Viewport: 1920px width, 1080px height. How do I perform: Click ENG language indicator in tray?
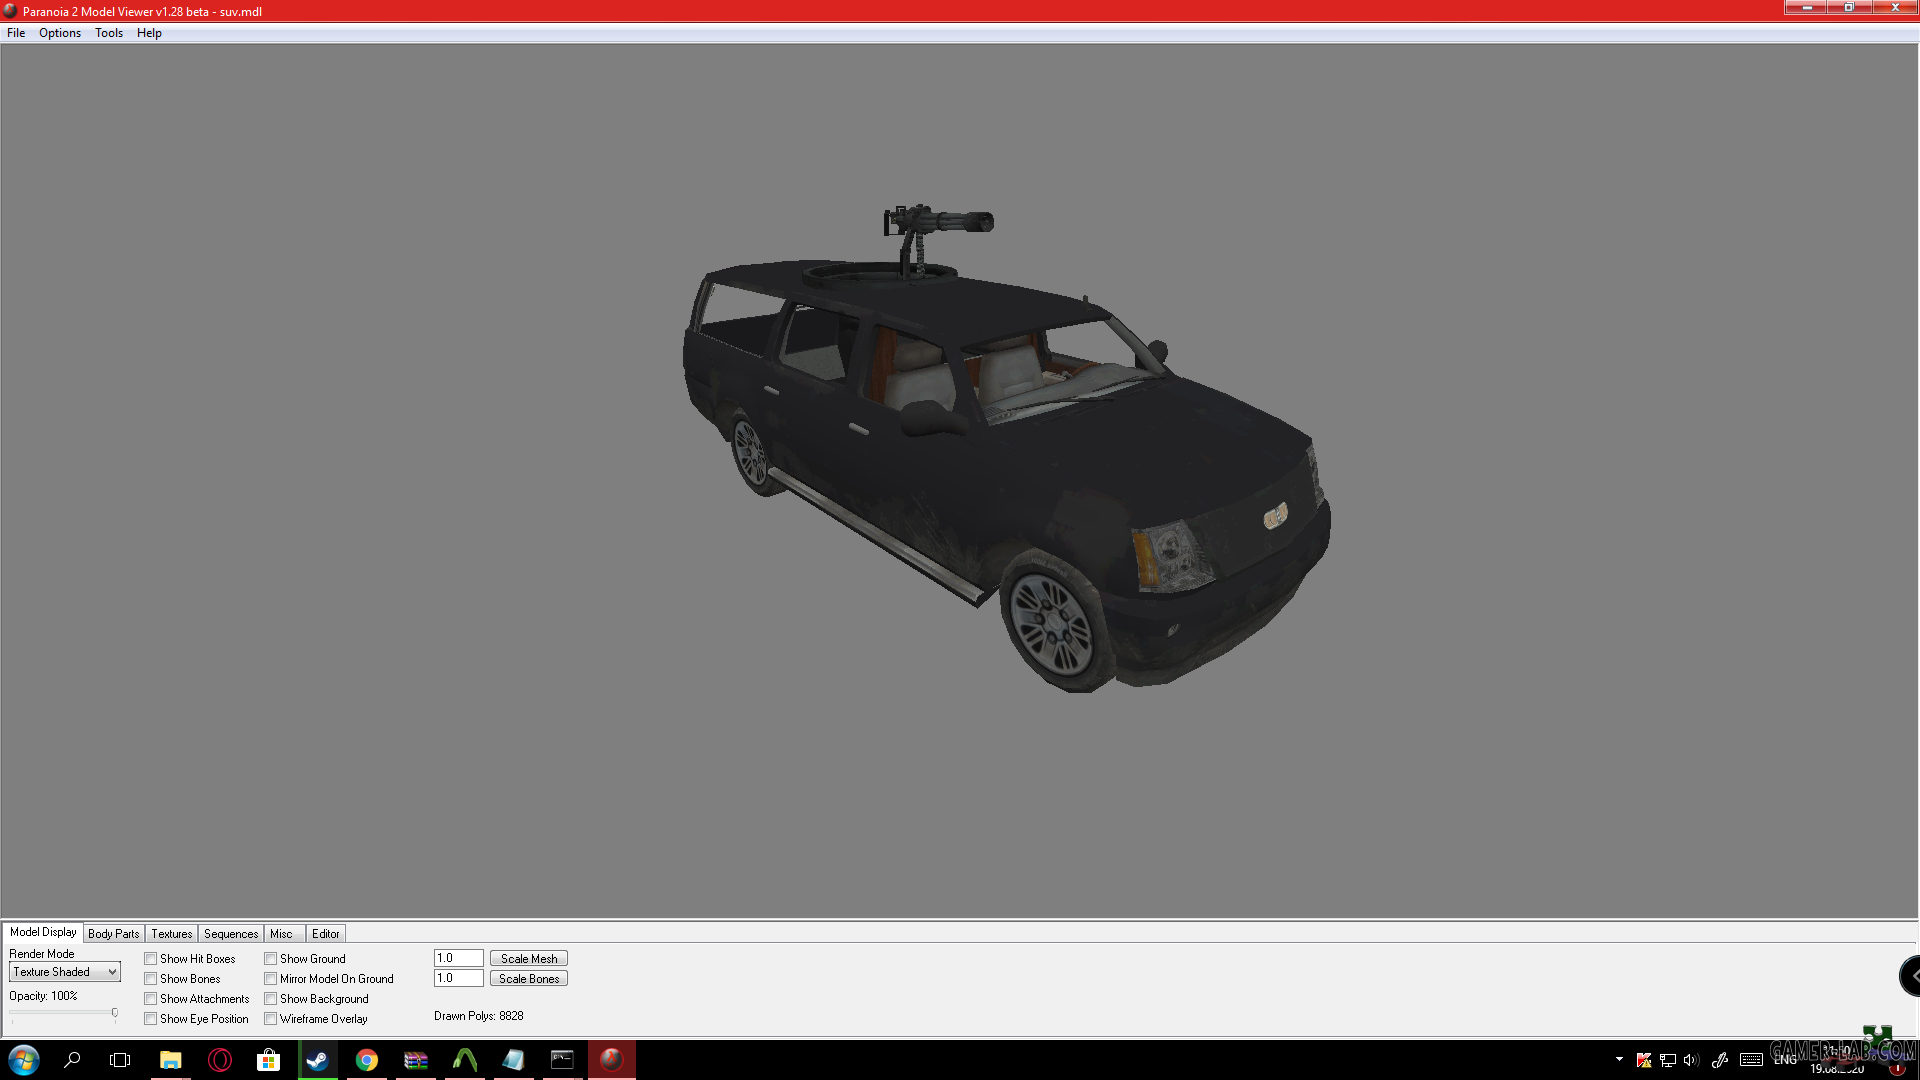[x=1786, y=1060]
